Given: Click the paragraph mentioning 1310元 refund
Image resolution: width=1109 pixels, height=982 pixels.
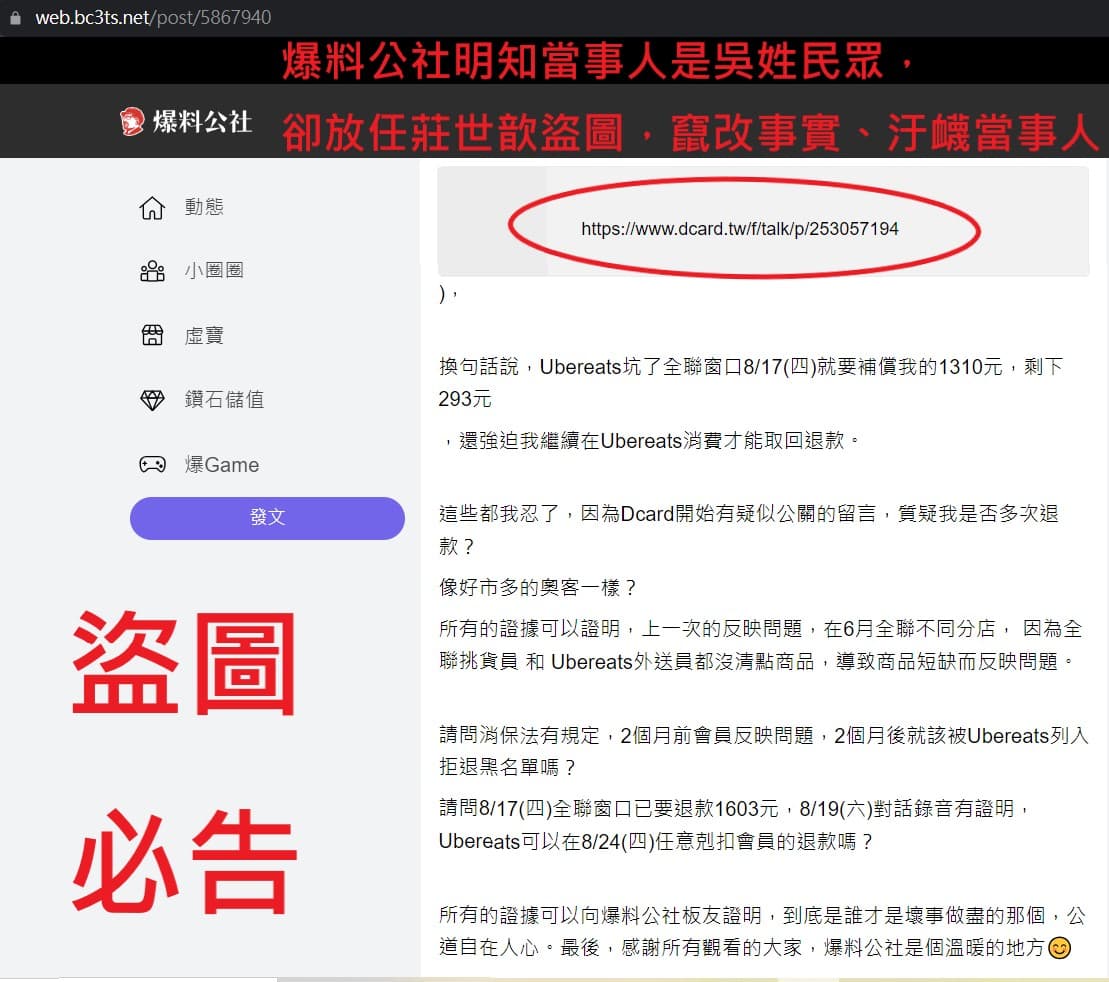Looking at the screenshot, I should 750,383.
